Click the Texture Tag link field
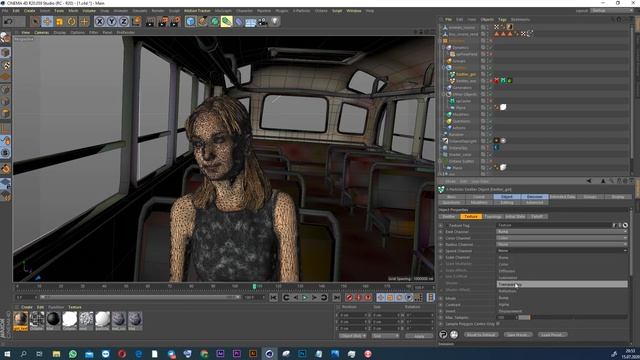 (553, 225)
